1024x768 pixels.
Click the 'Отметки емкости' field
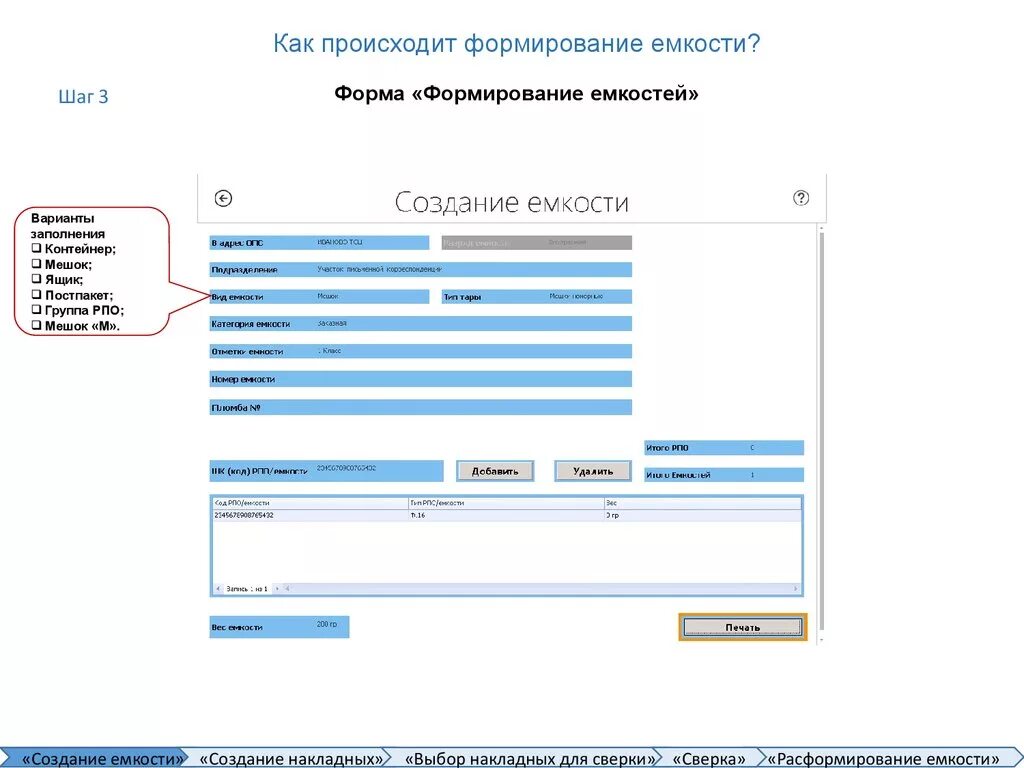[x=421, y=351]
